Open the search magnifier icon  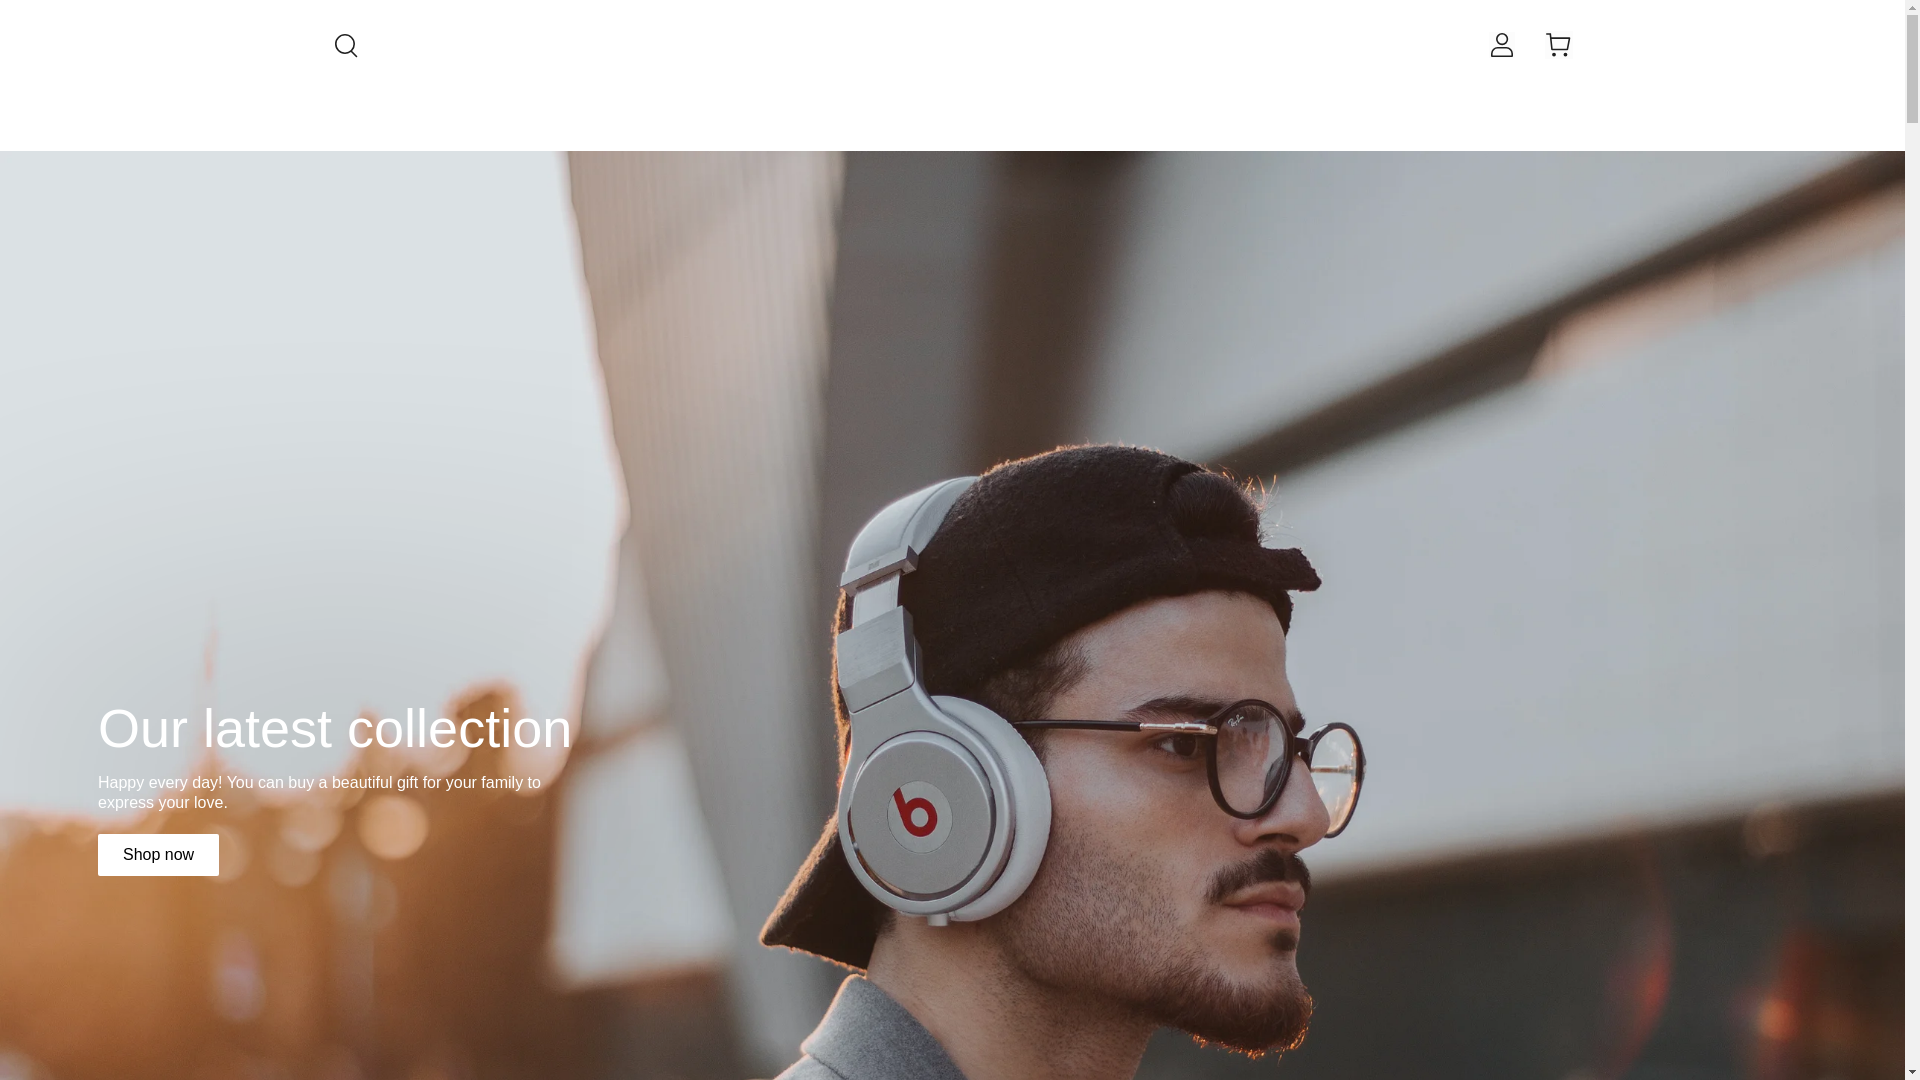click(346, 45)
